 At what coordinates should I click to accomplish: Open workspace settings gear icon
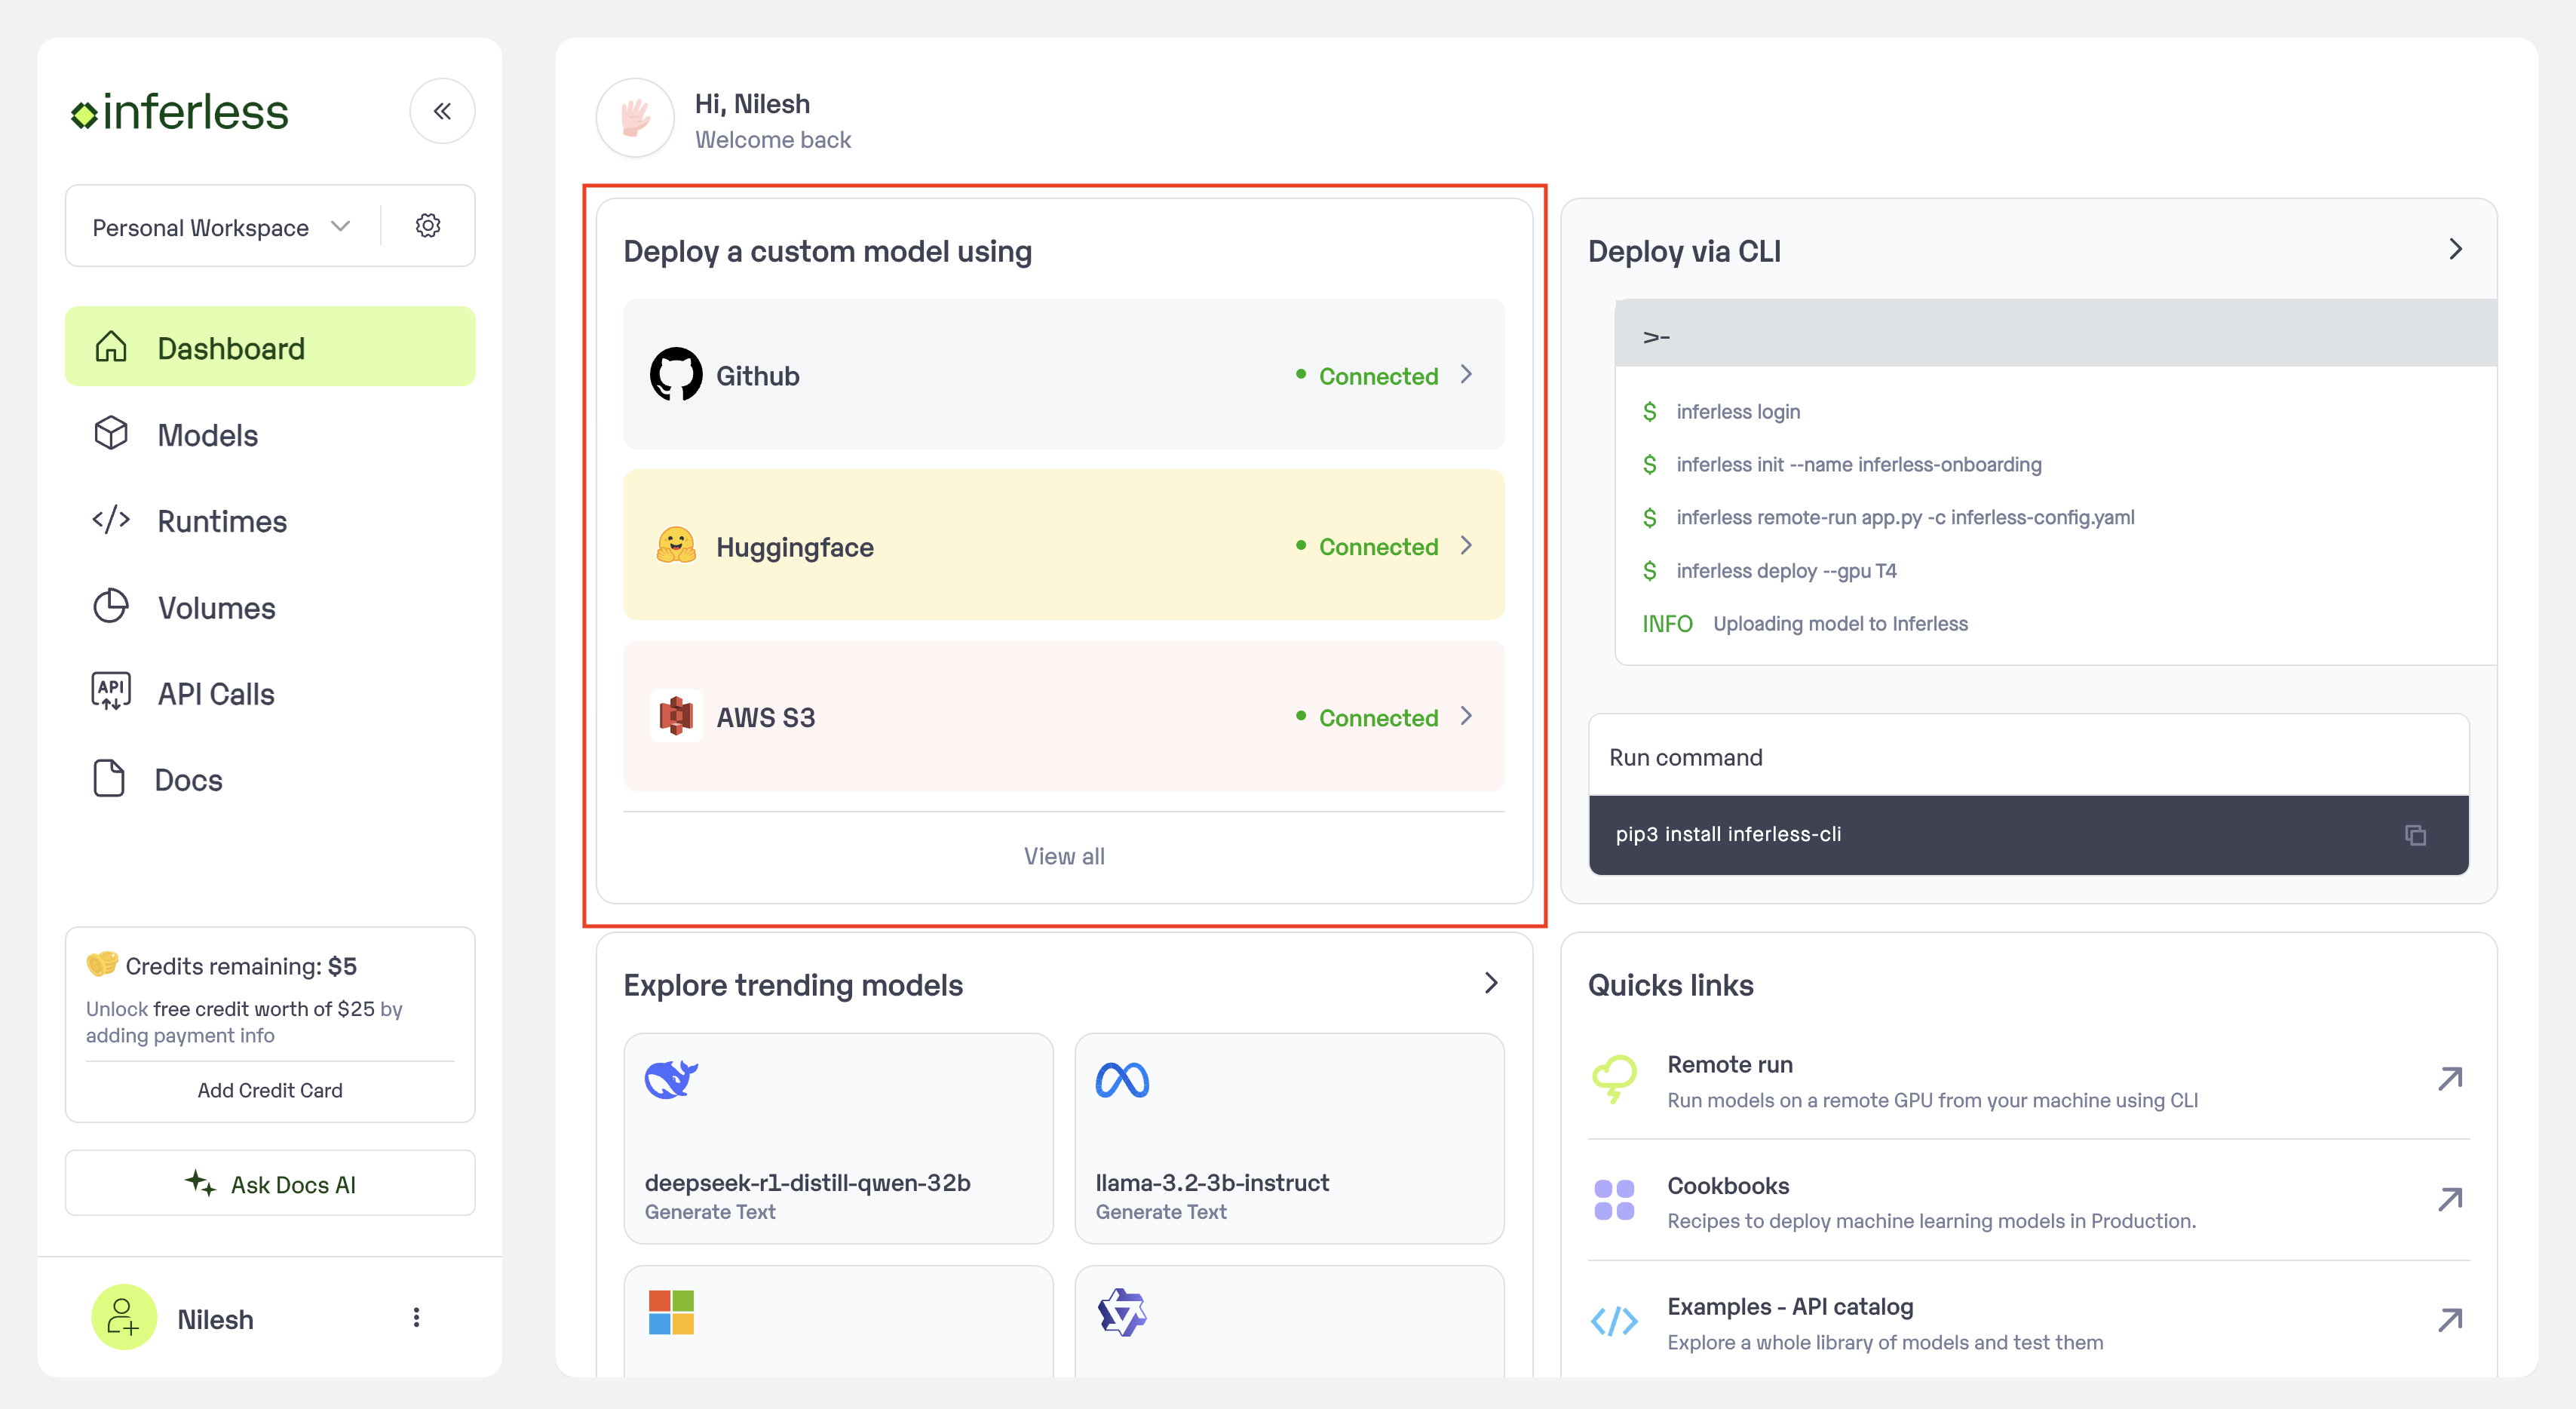click(x=428, y=226)
